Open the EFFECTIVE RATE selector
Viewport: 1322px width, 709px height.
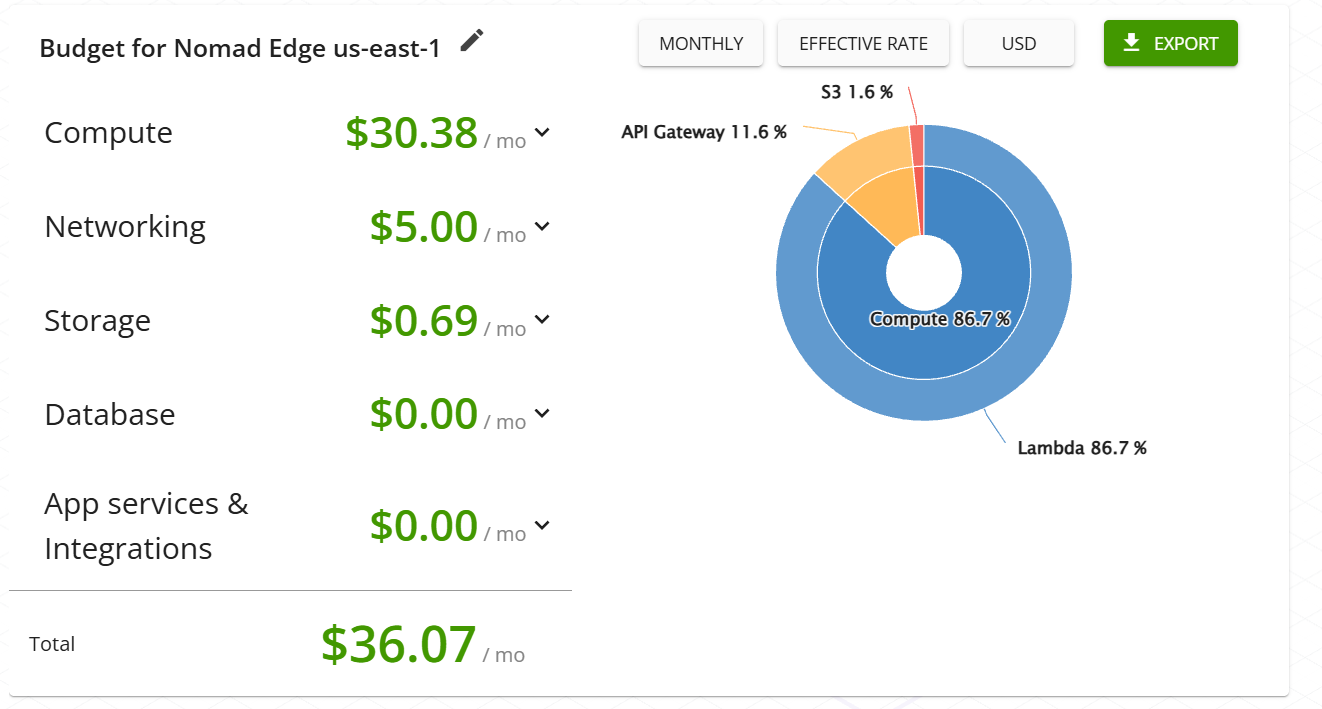tap(863, 44)
